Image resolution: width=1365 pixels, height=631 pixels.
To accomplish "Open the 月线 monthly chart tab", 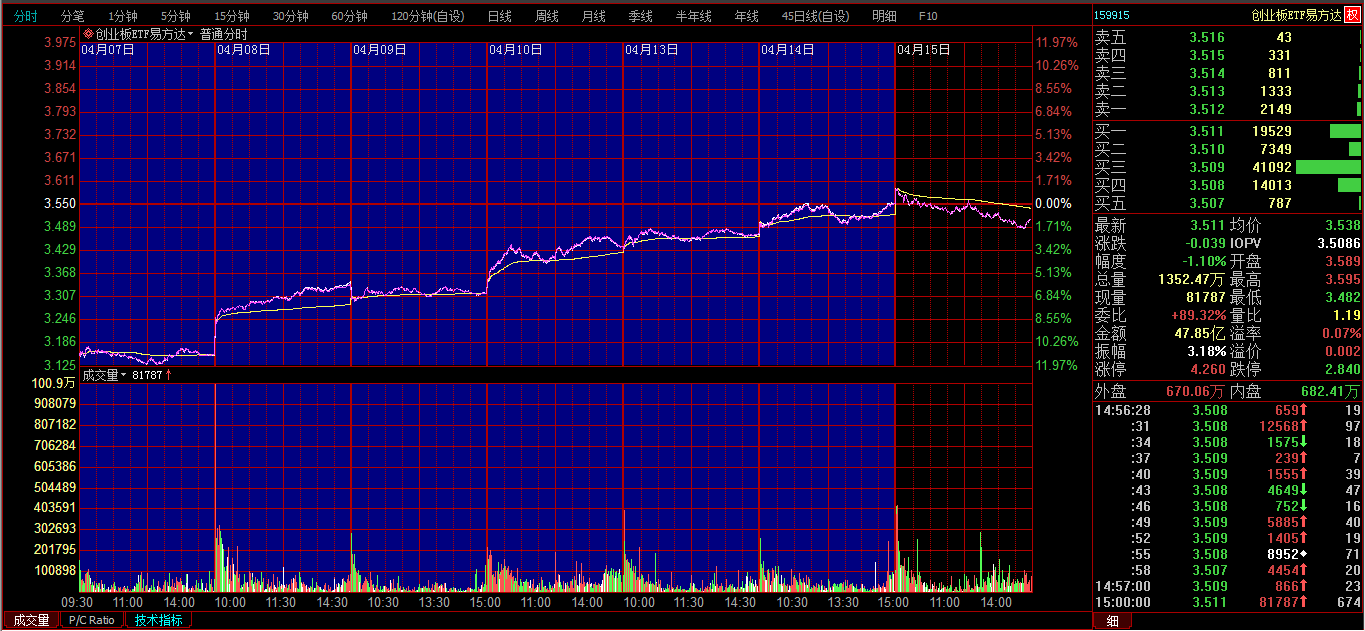I will click(x=593, y=16).
